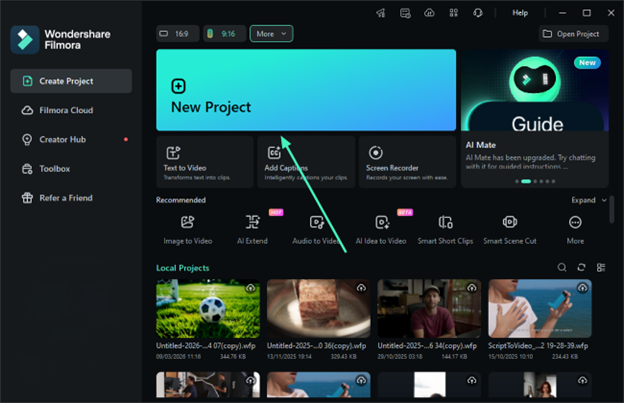Viewport: 624px width, 403px height.
Task: Select the 16:9 aspect ratio option
Action: (x=177, y=34)
